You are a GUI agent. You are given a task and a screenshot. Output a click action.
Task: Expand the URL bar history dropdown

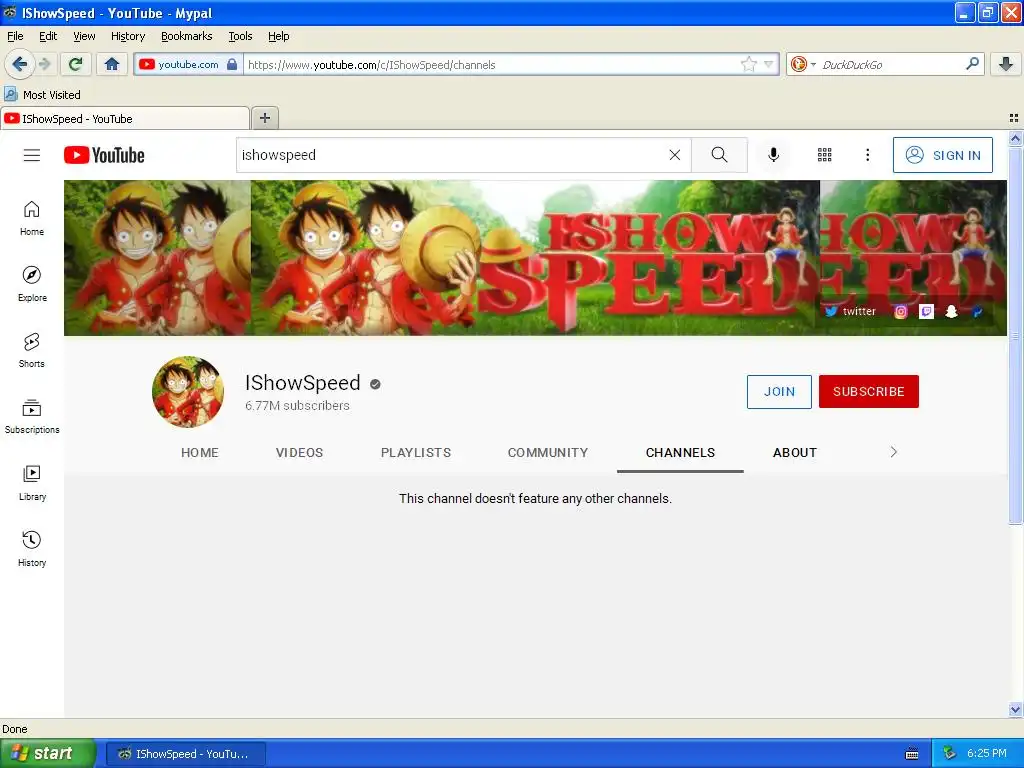[769, 64]
